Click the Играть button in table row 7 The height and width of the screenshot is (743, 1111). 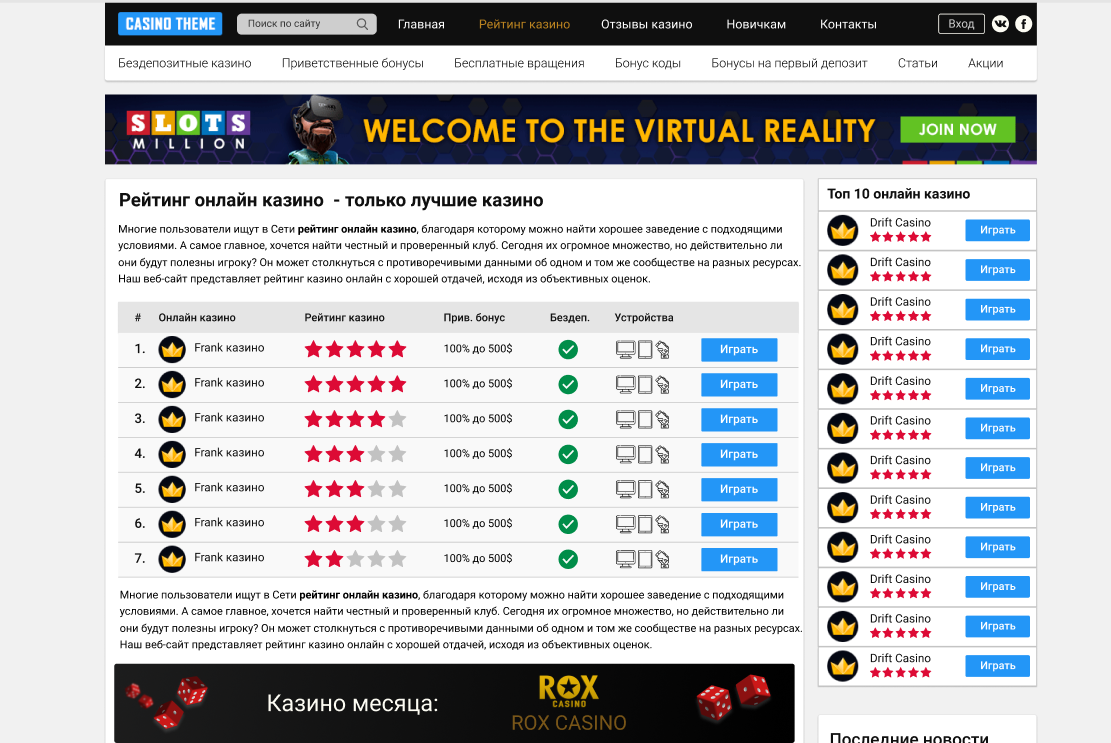[x=739, y=559]
